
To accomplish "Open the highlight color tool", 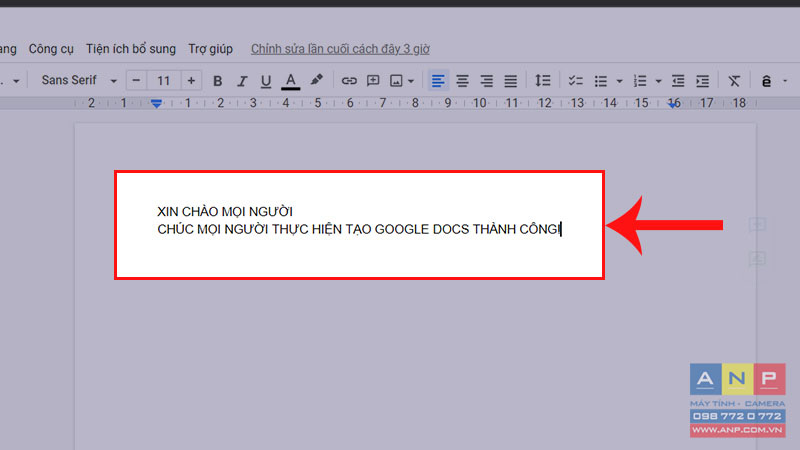I will [316, 80].
